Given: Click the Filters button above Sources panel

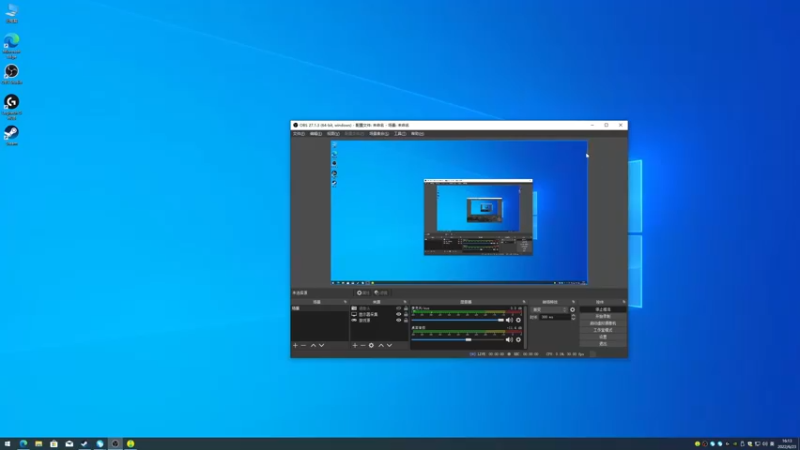Looking at the screenshot, I should pyautogui.click(x=381, y=293).
